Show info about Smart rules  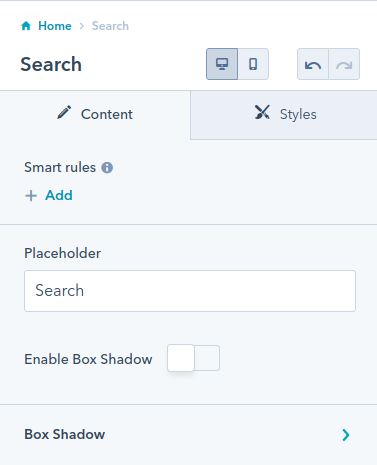(x=107, y=167)
